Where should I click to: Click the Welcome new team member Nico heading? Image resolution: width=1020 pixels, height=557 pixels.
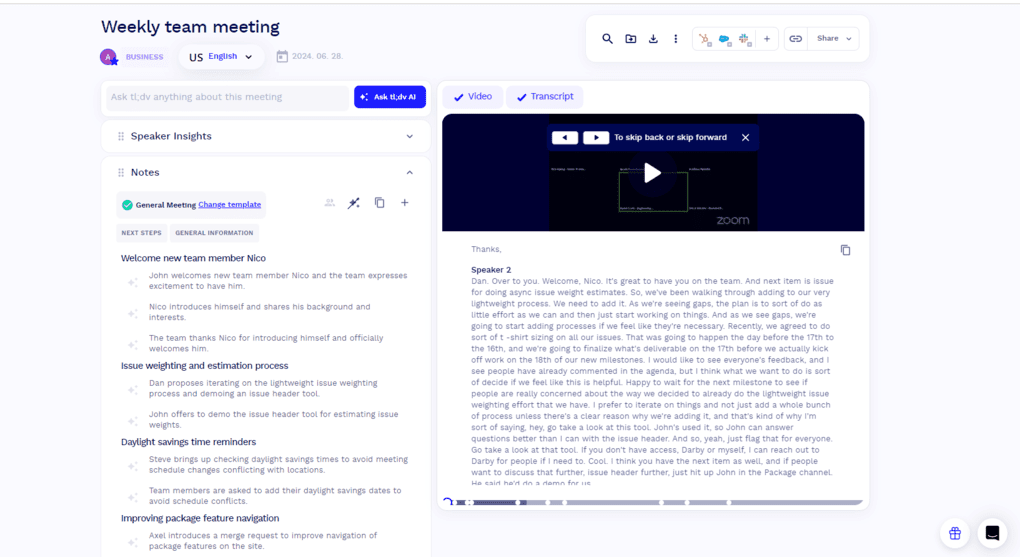(193, 258)
